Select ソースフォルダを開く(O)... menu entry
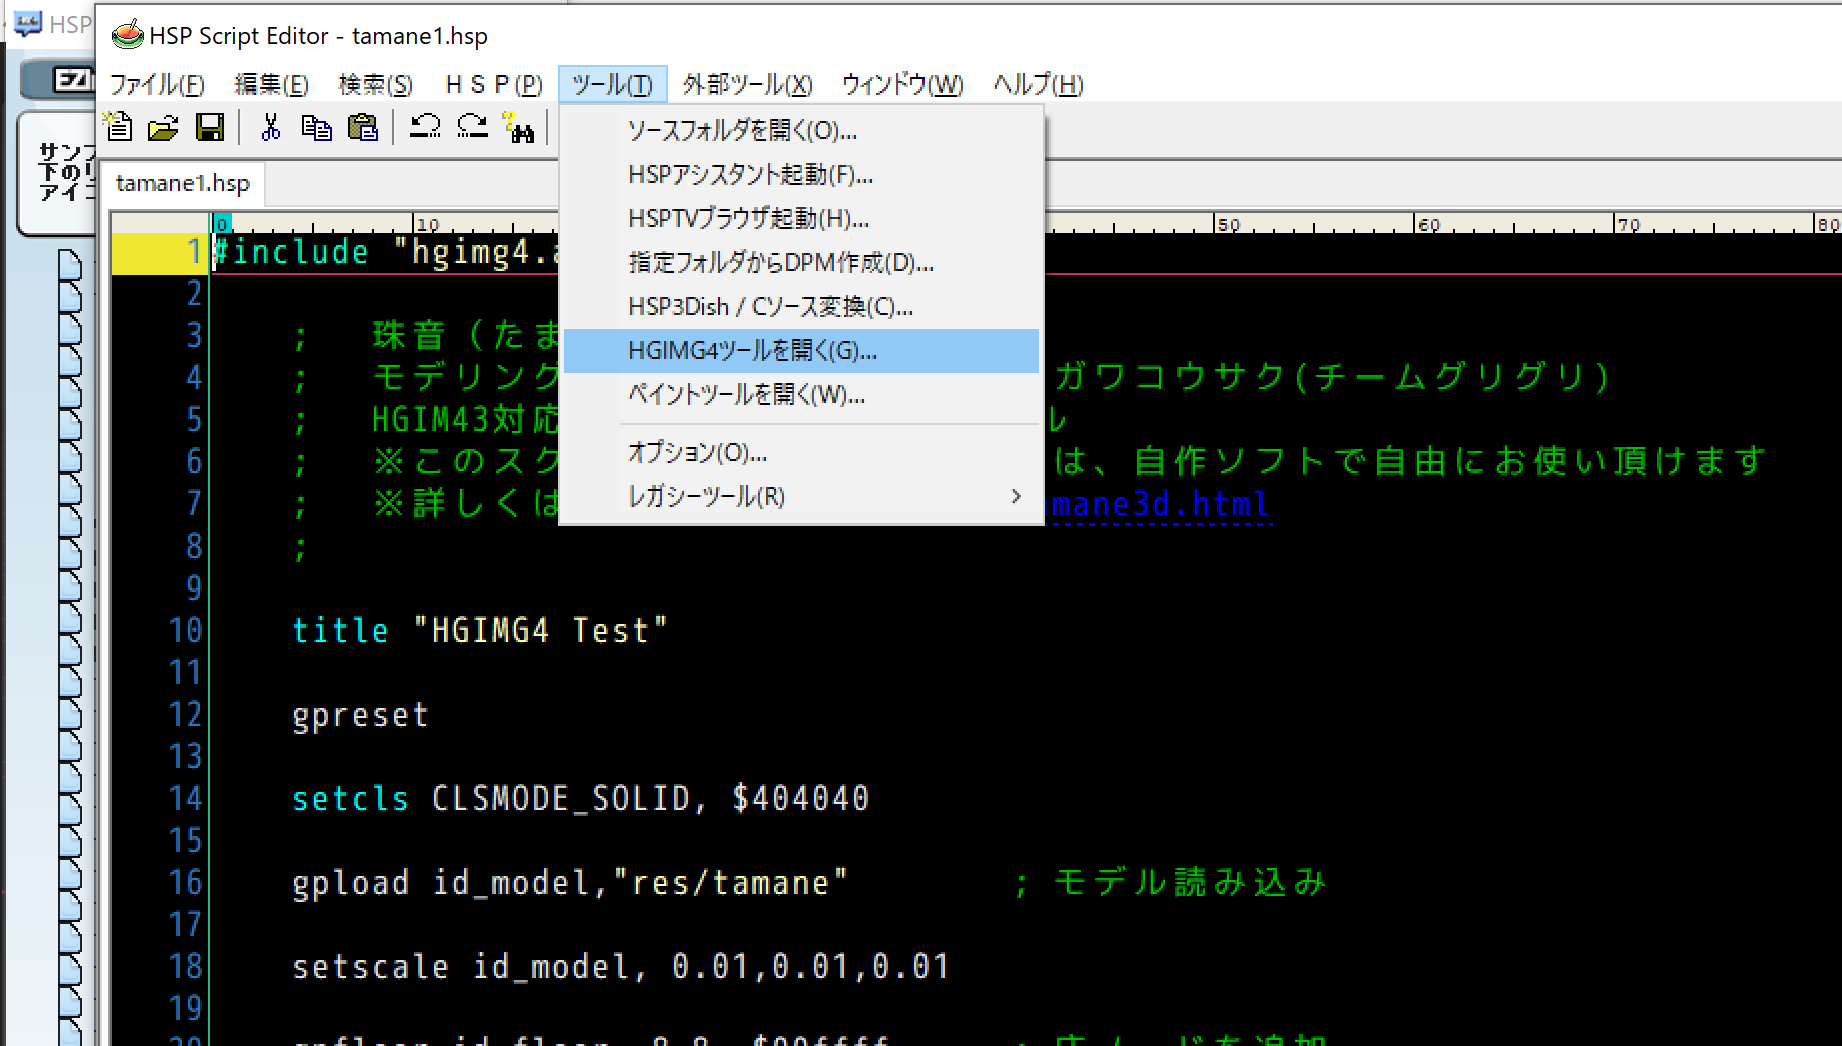Screen dimensions: 1842x1046 tap(801, 131)
